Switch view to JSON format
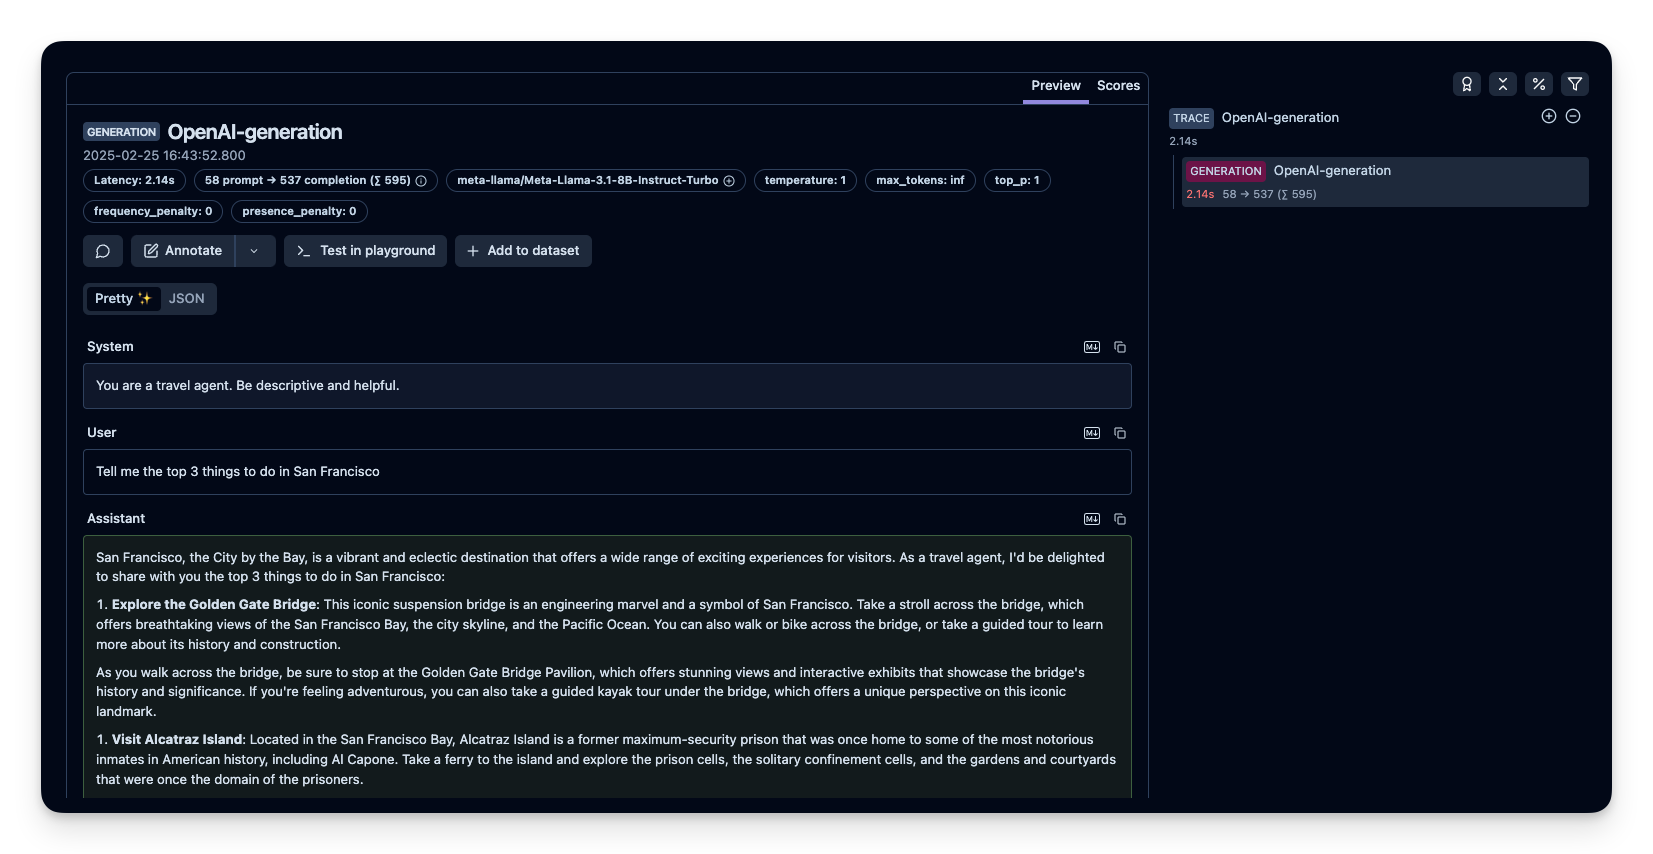Image resolution: width=1653 pixels, height=854 pixels. point(186,299)
